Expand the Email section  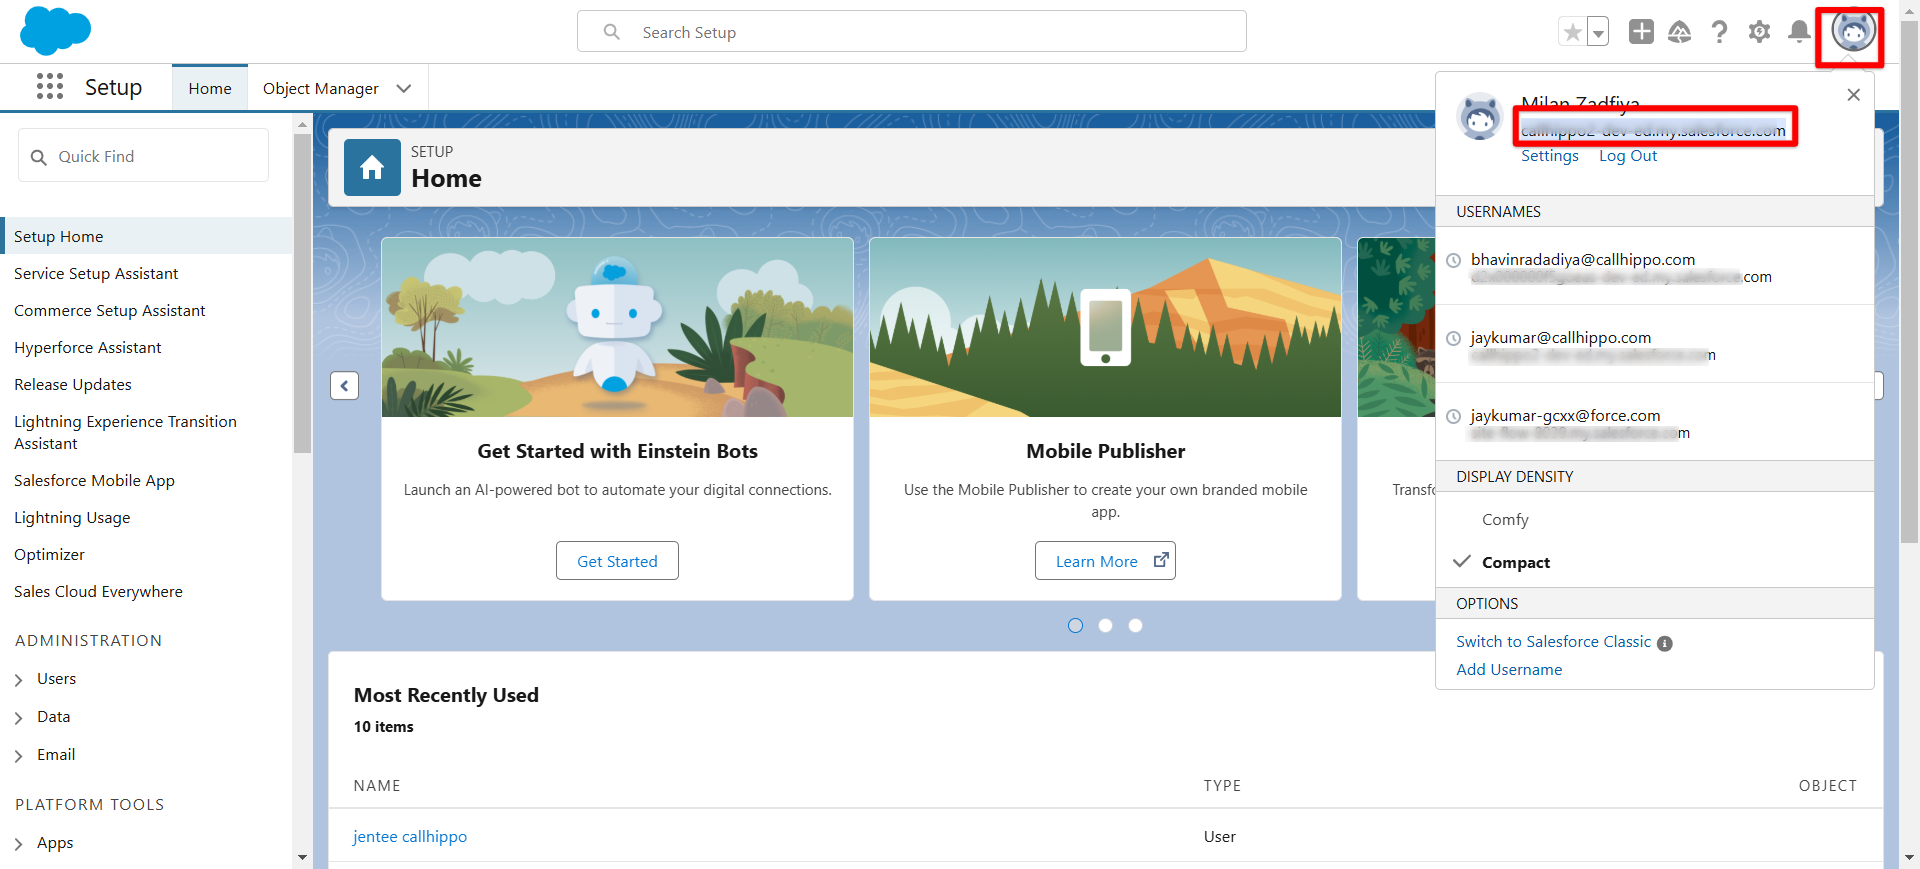18,756
